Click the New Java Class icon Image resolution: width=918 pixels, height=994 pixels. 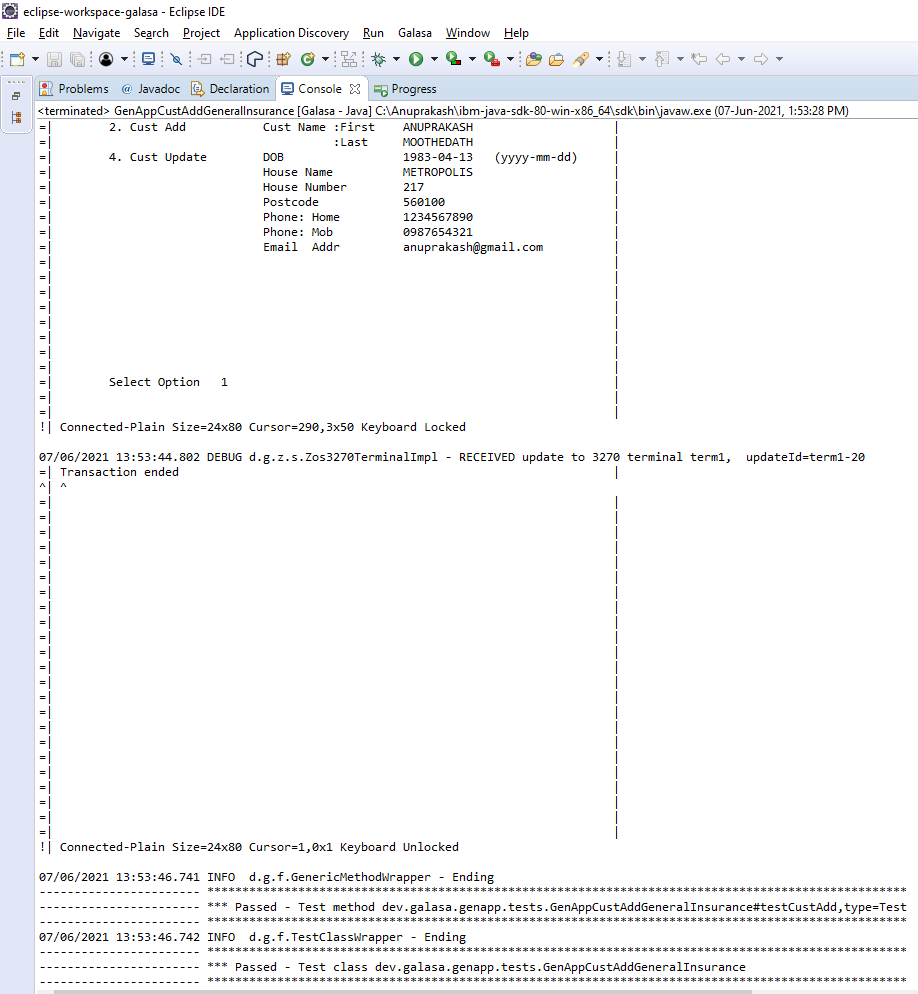click(x=307, y=59)
